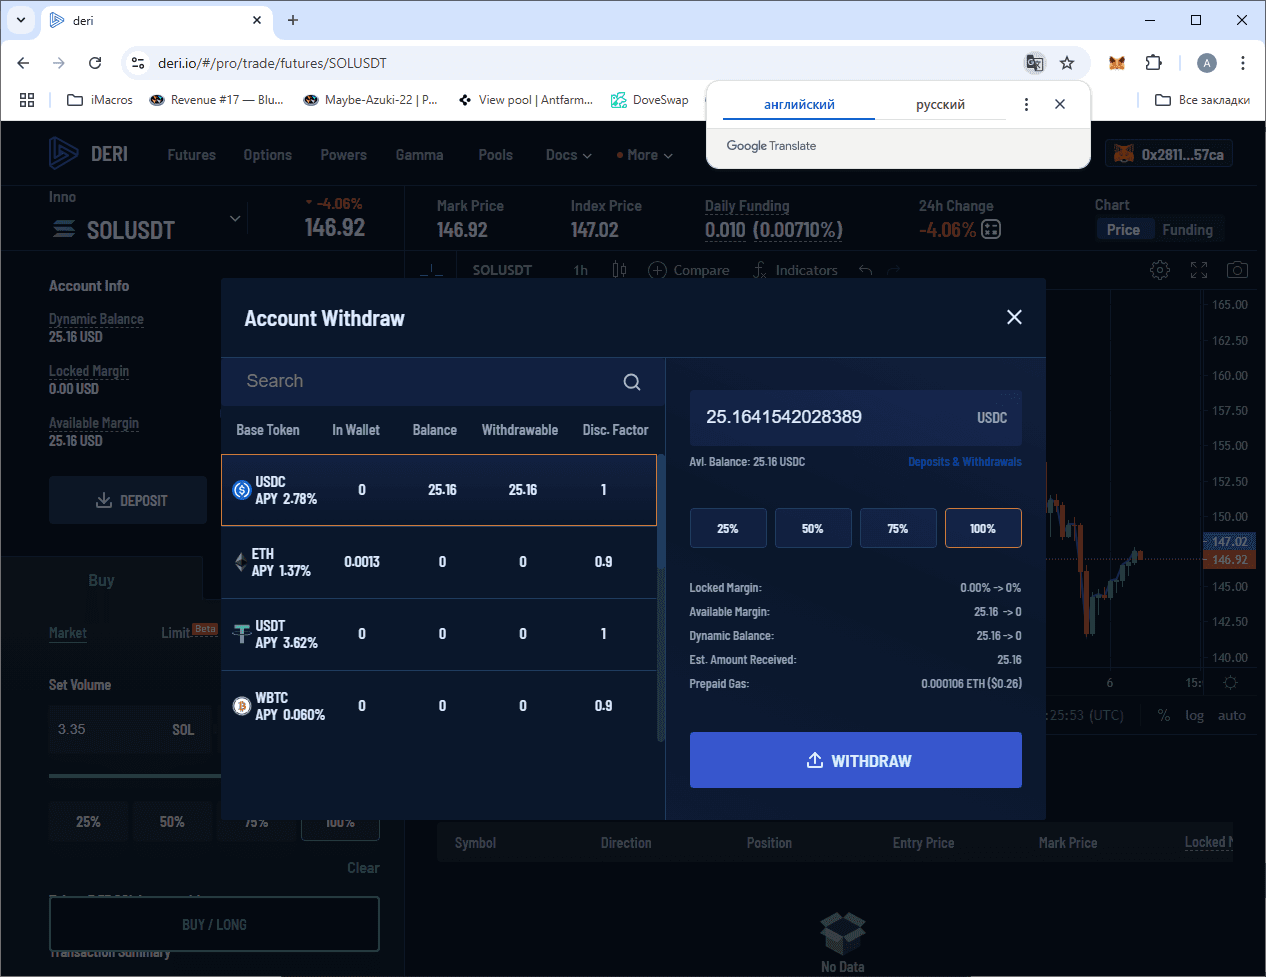Select the Buy tab
This screenshot has width=1266, height=977.
(x=101, y=580)
